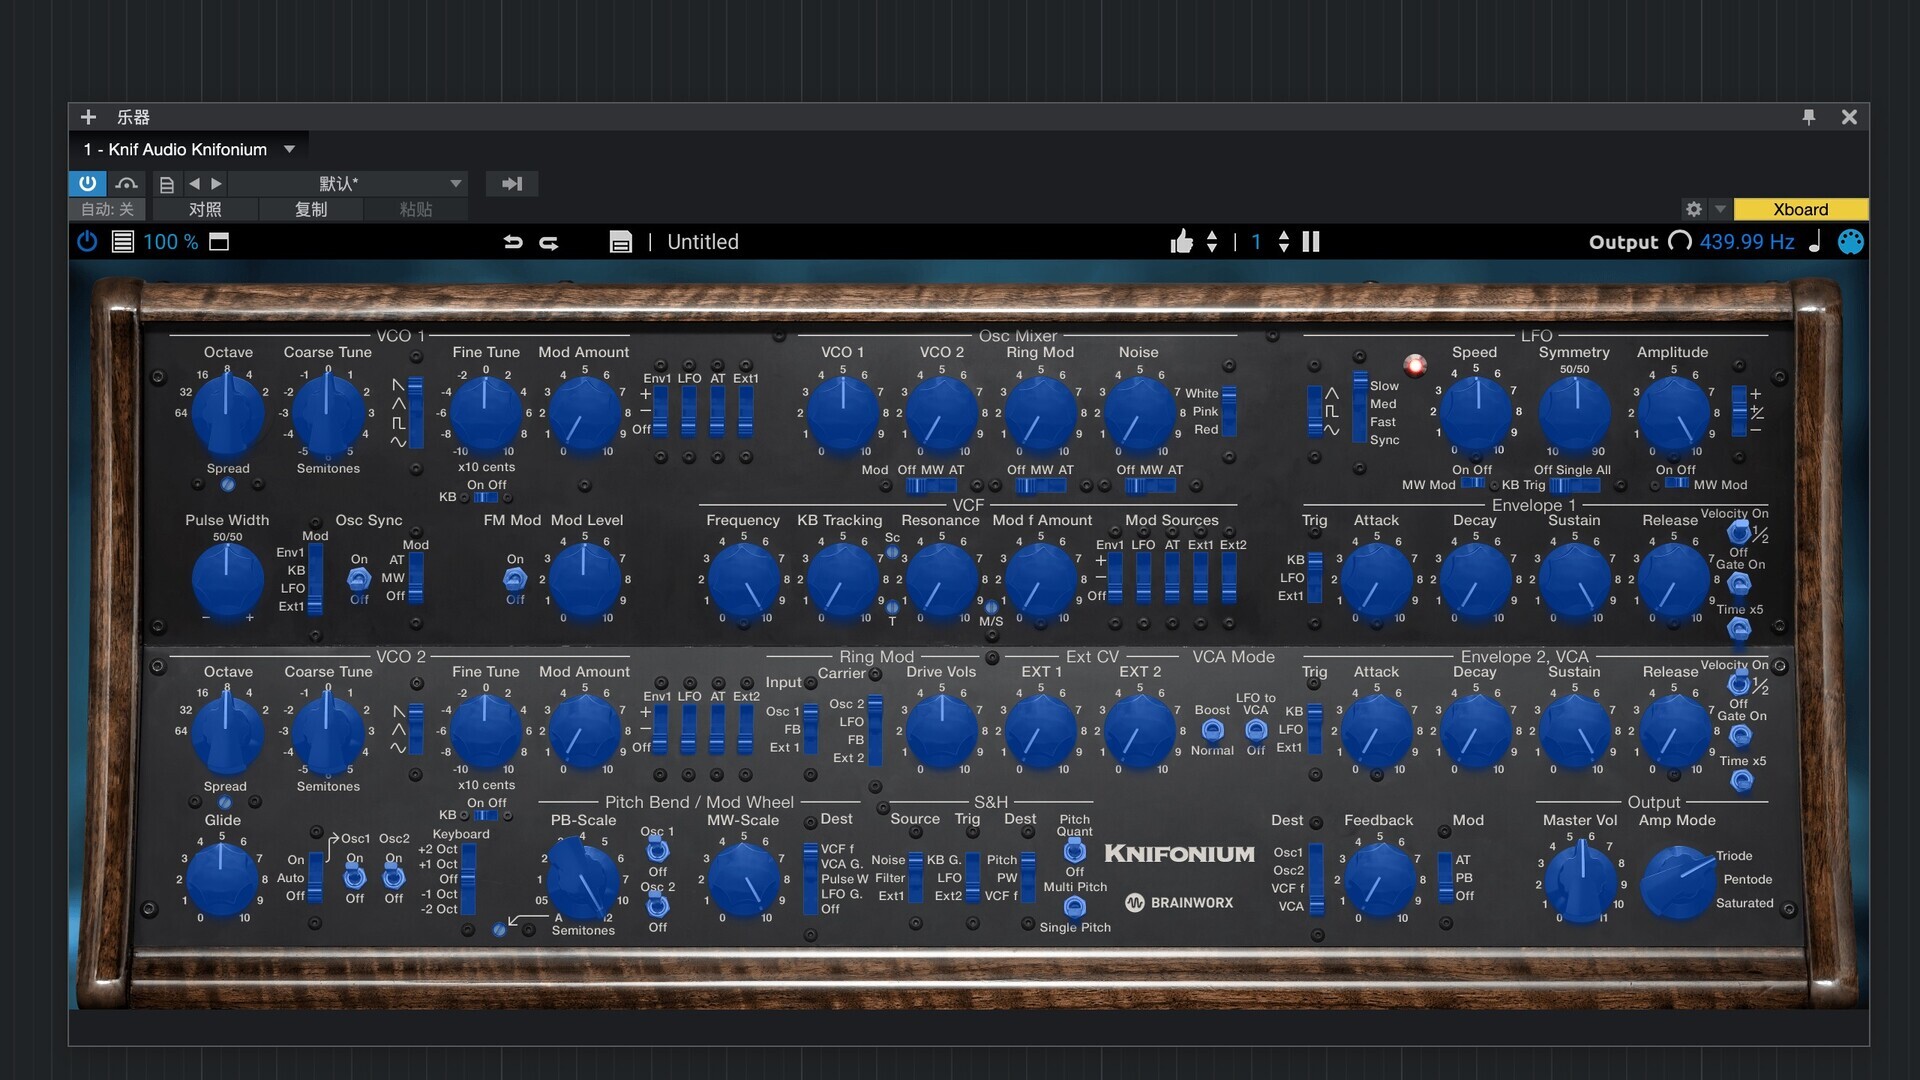Click the LFO Slow/Med/Fast/Sync range selector
This screenshot has width=1920, height=1080.
click(x=1360, y=407)
